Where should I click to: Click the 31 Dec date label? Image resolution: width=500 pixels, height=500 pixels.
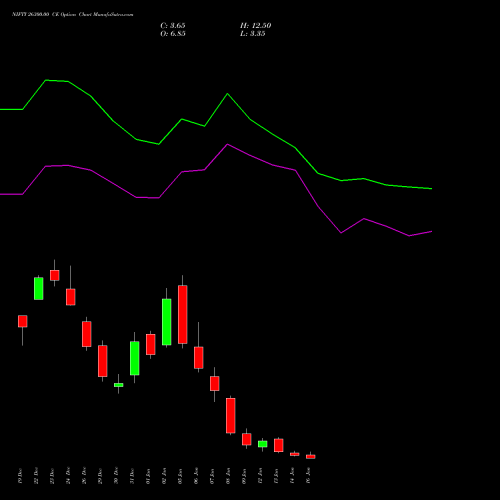[132, 476]
